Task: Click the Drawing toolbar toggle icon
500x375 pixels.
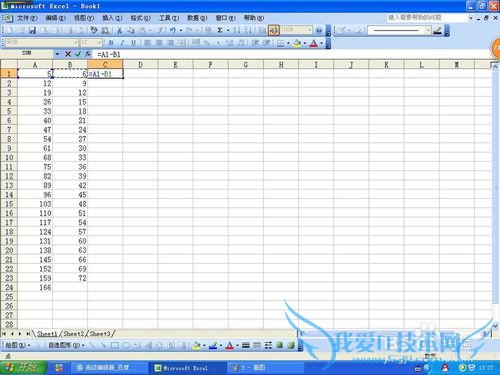Action: point(273,31)
